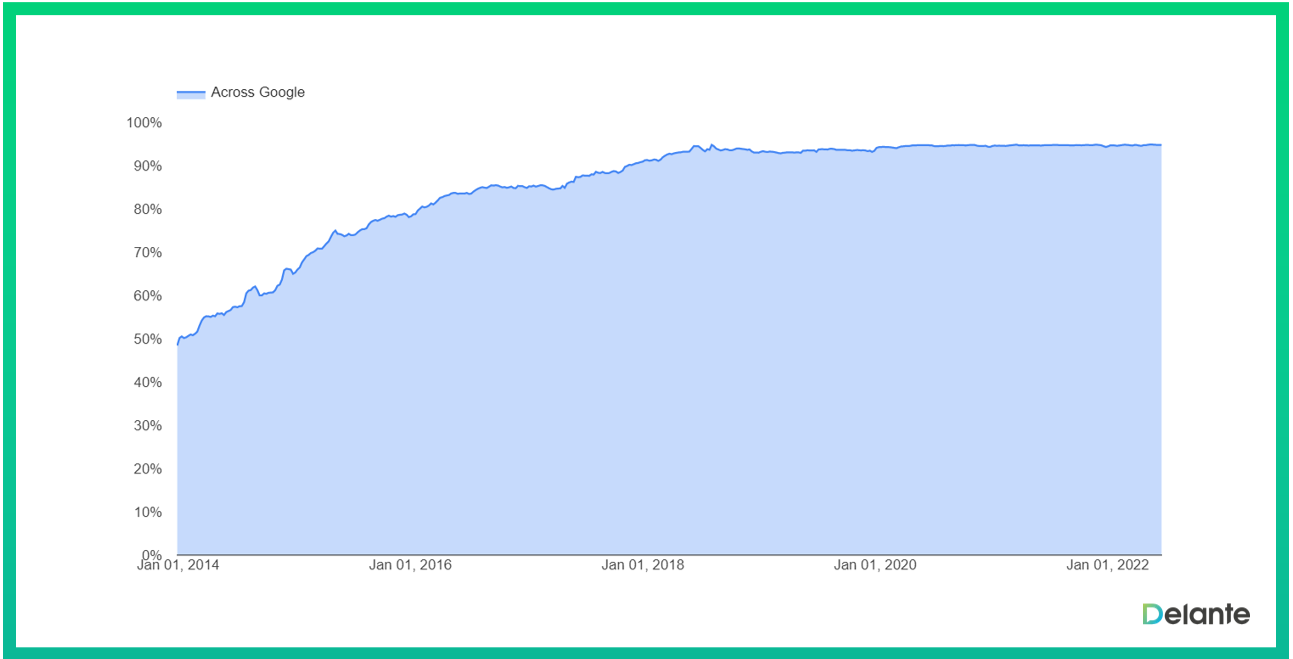Select the Jan 01, 2018 axis date
This screenshot has width=1293, height=659.
(x=642, y=565)
